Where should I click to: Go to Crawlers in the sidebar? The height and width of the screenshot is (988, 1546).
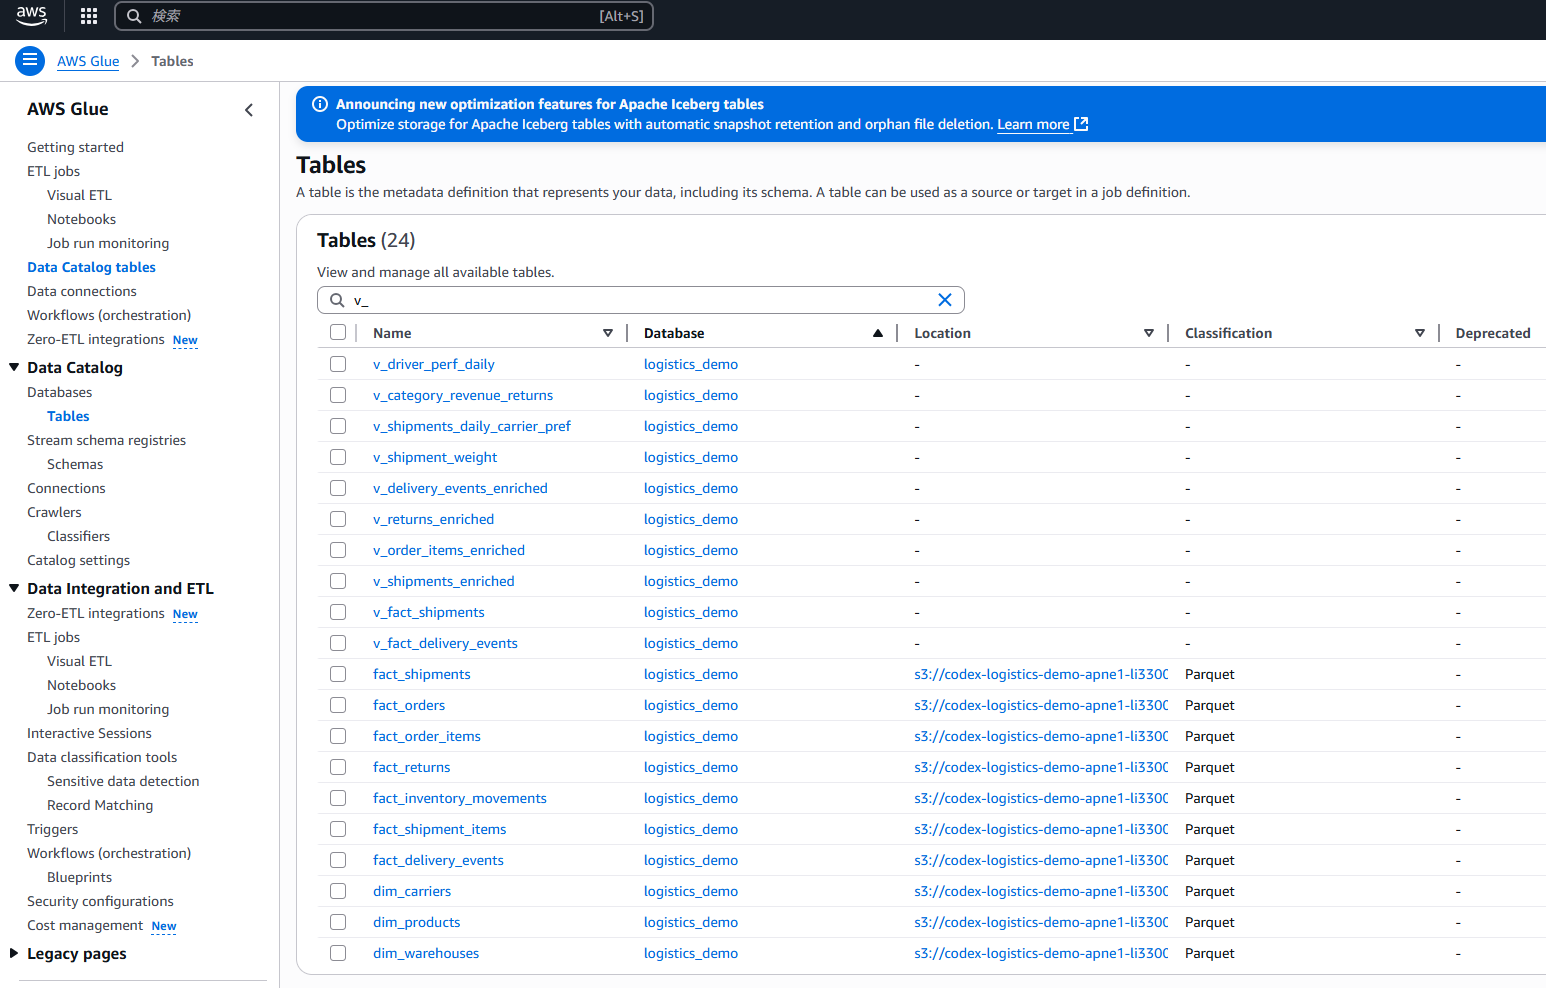click(x=54, y=512)
